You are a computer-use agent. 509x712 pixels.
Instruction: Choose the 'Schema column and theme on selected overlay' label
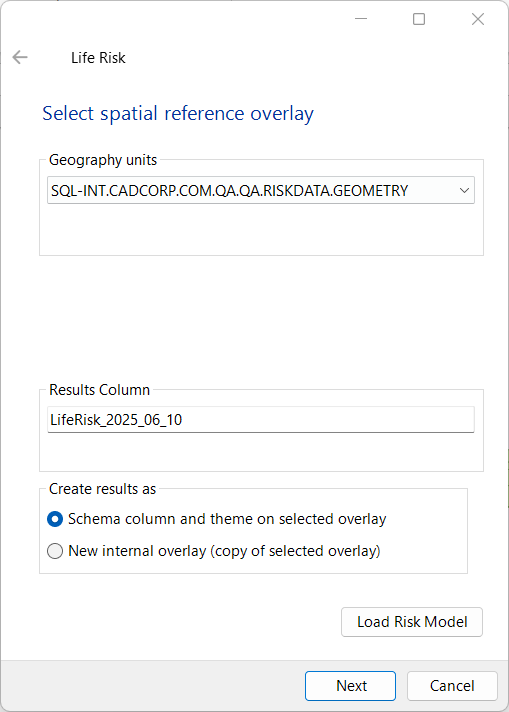coord(227,519)
